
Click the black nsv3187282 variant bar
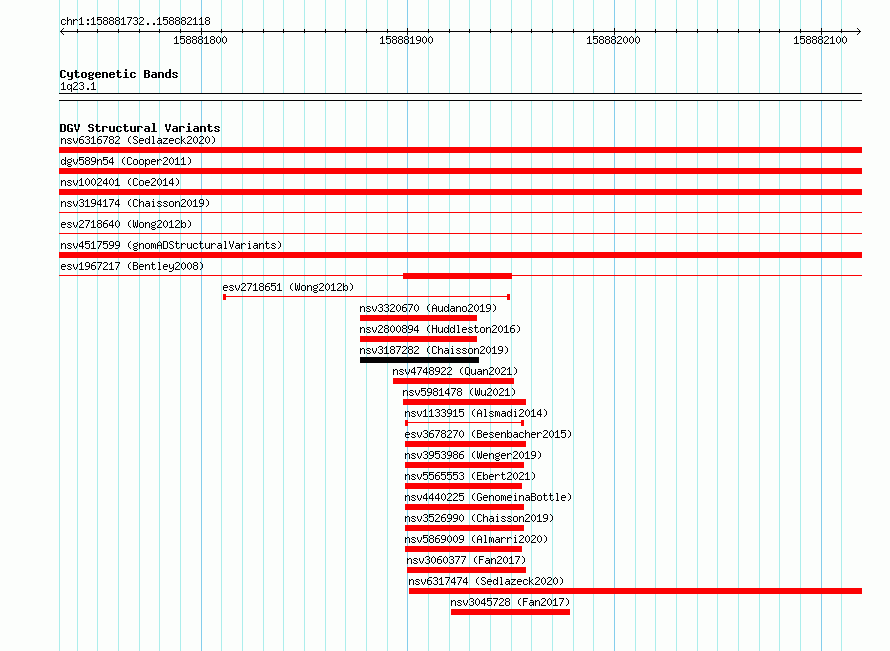point(419,360)
